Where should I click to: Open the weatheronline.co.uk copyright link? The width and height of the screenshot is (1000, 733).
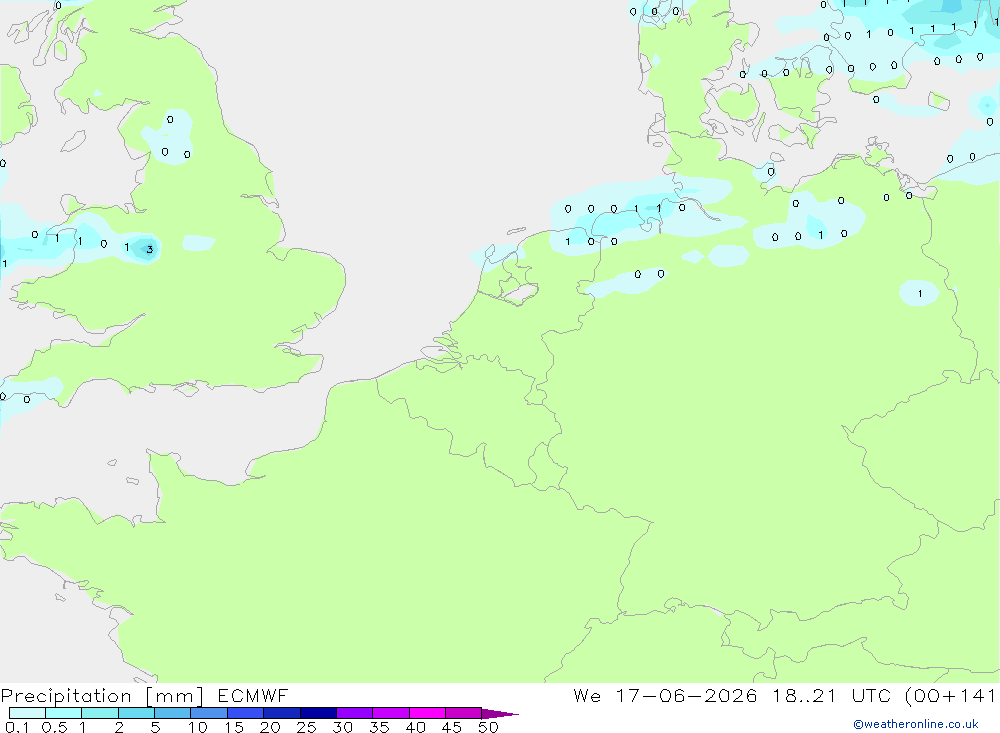point(916,724)
